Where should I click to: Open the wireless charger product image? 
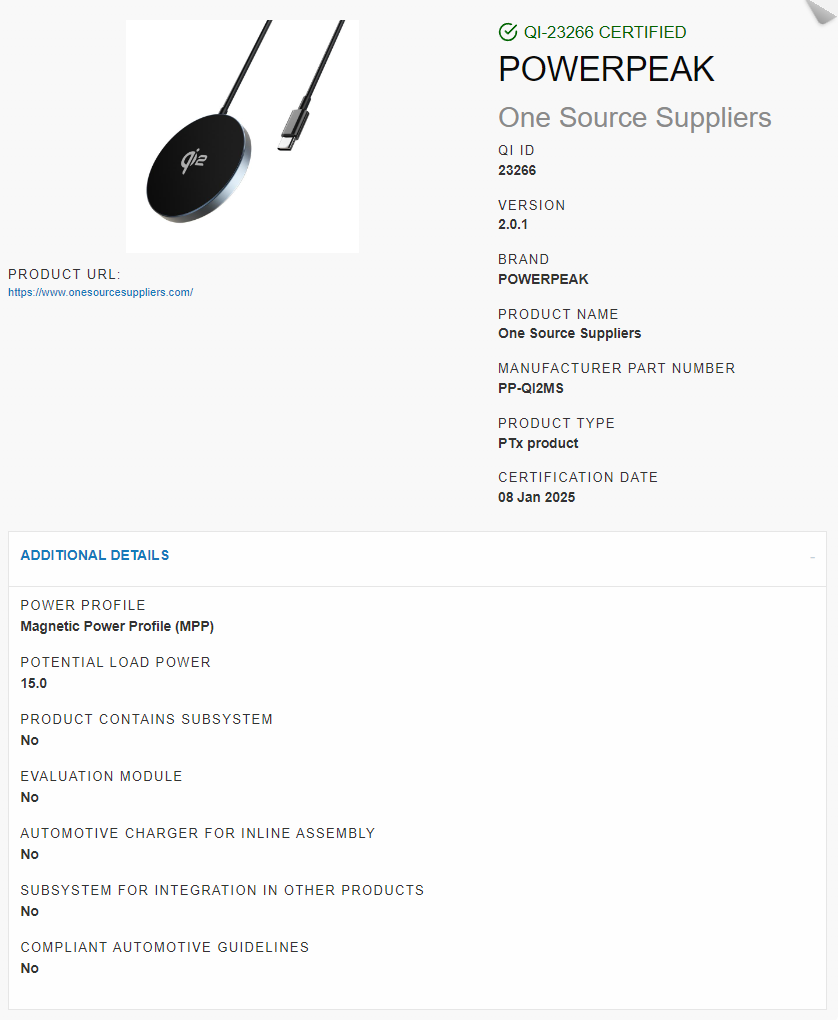(x=242, y=136)
